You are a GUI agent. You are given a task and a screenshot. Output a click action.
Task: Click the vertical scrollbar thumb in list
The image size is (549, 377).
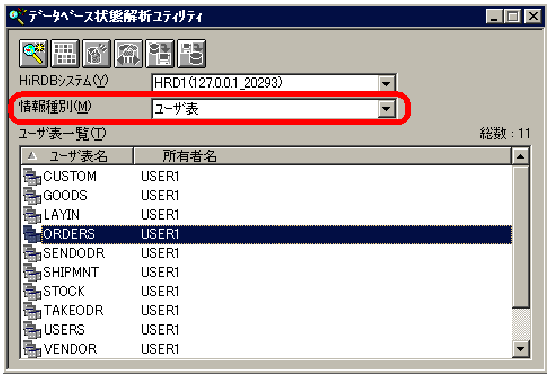point(520,237)
